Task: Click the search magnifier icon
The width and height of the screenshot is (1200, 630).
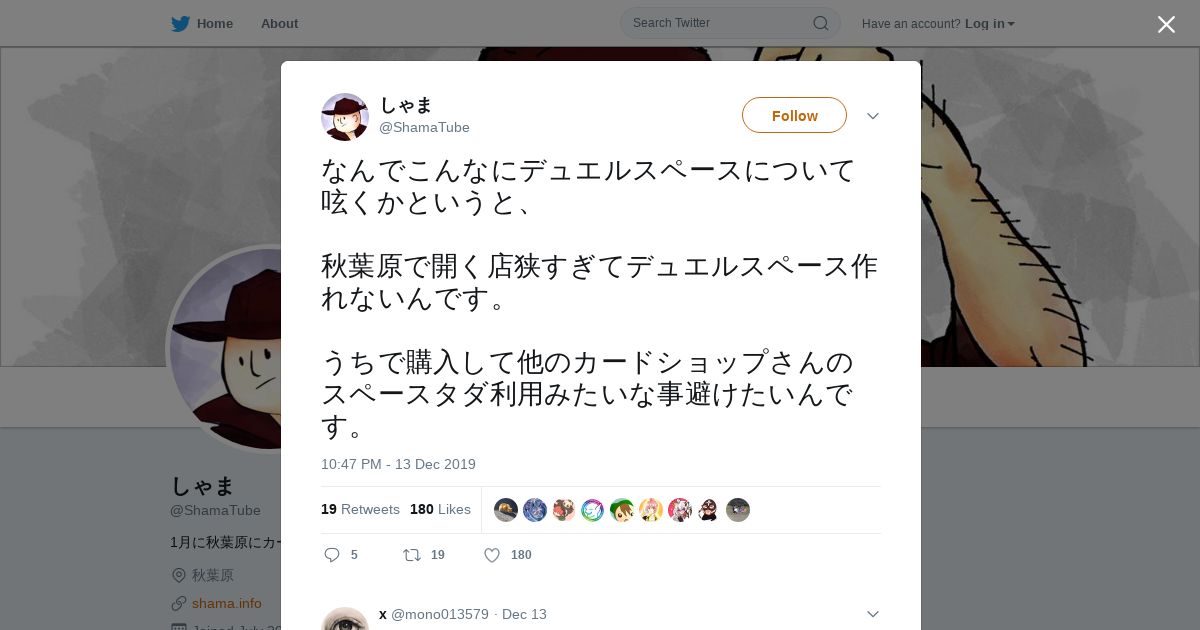Action: click(x=820, y=23)
